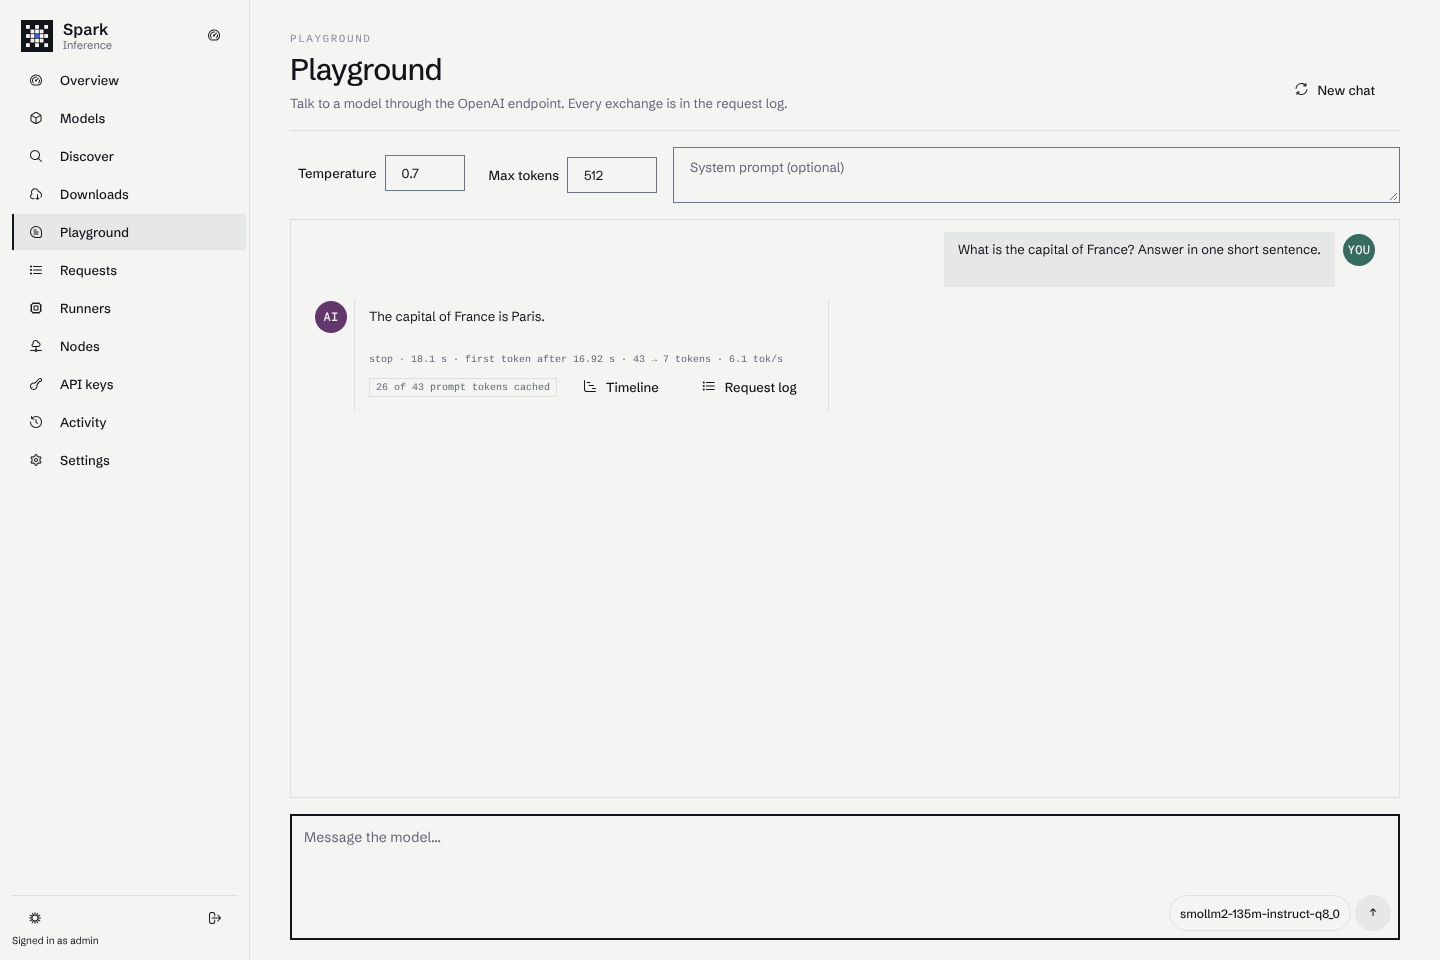This screenshot has height=960, width=1440.
Task: Toggle theme with the bottom sun icon
Action: click(x=35, y=918)
